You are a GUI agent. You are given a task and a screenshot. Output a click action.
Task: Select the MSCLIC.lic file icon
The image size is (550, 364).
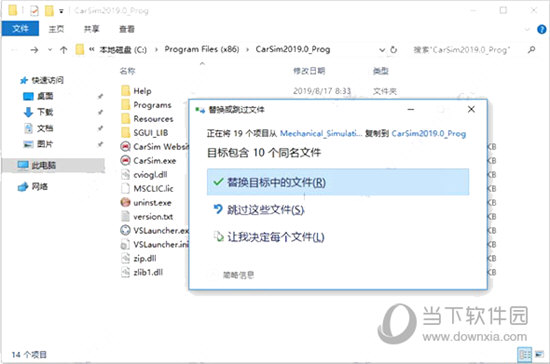(125, 188)
